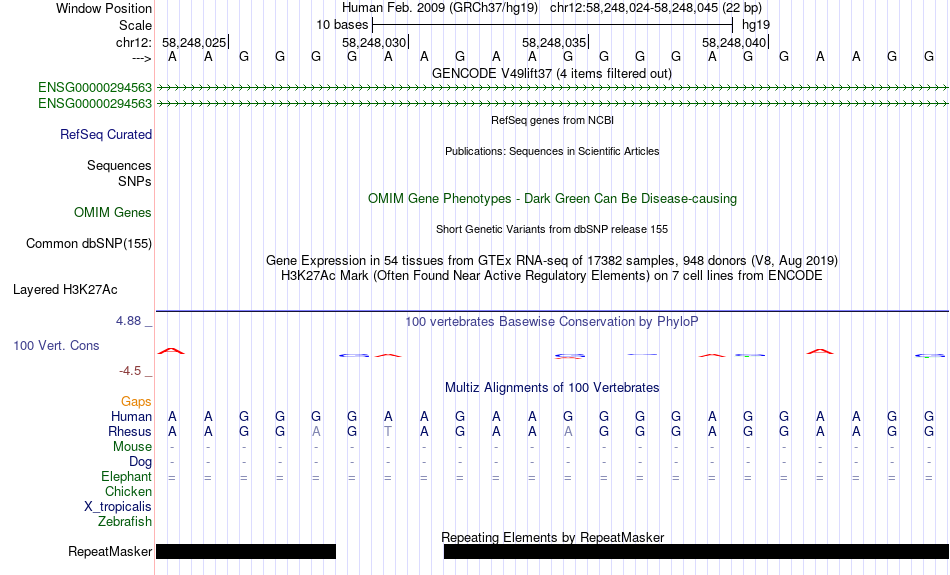950x575 pixels.
Task: Open 100 vertebrates Basewise Conservation by PhyloP title
Action: pyautogui.click(x=552, y=322)
